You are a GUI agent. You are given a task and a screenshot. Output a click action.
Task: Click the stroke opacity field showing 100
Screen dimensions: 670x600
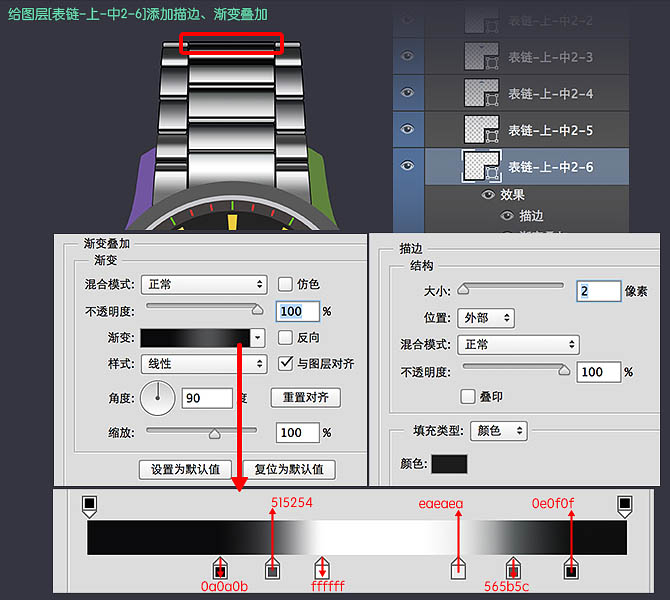click(598, 372)
